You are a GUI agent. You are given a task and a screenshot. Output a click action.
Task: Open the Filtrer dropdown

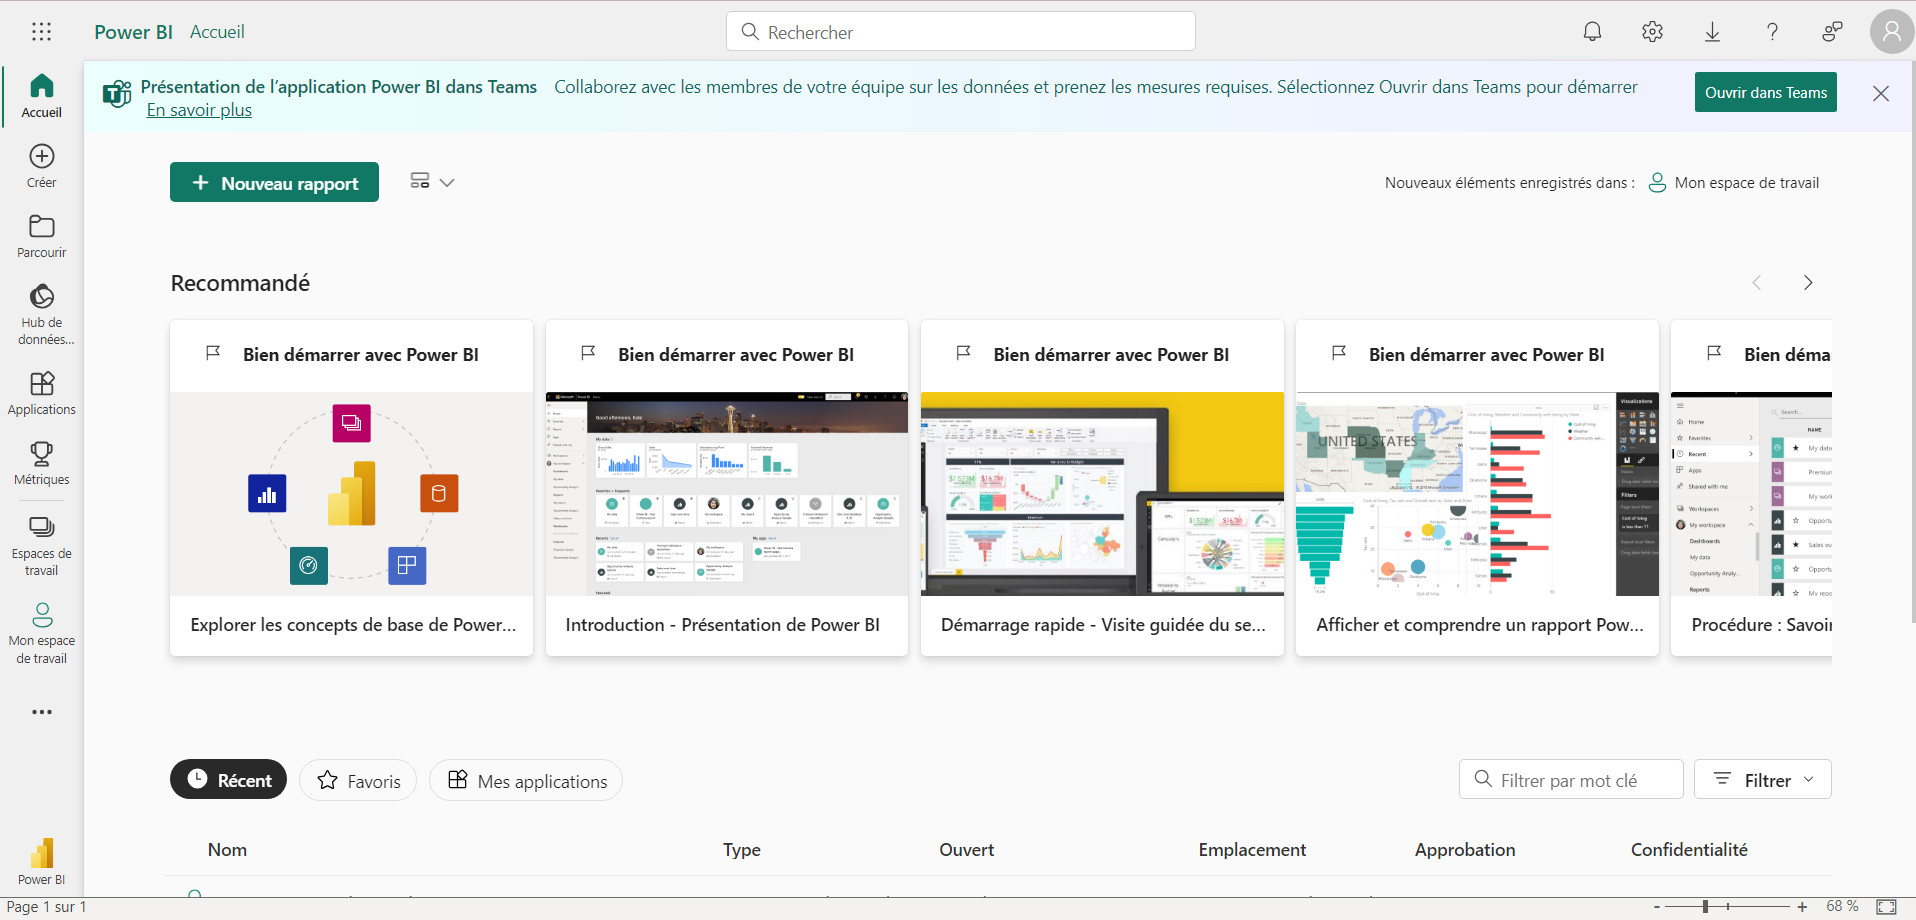tap(1762, 780)
